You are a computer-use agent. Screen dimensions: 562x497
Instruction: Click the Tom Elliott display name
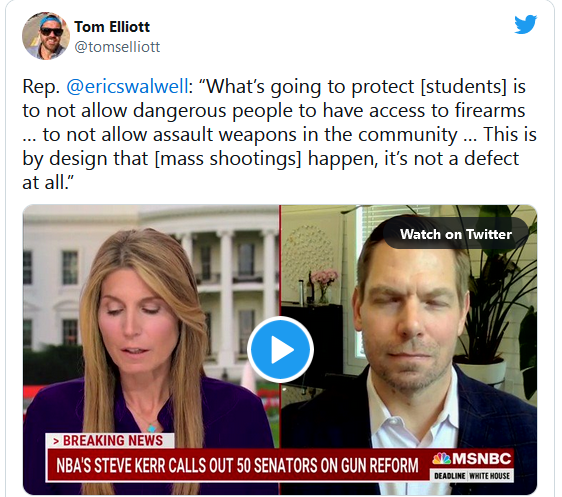(112, 27)
